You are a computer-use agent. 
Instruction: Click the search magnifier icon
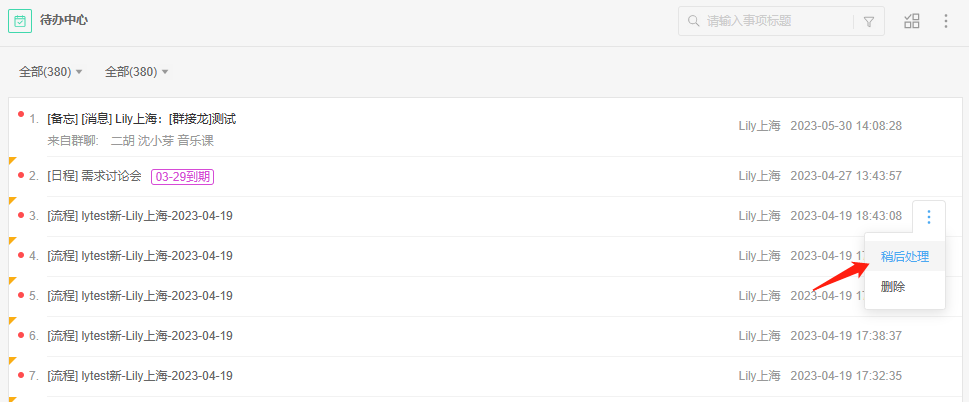click(x=693, y=21)
